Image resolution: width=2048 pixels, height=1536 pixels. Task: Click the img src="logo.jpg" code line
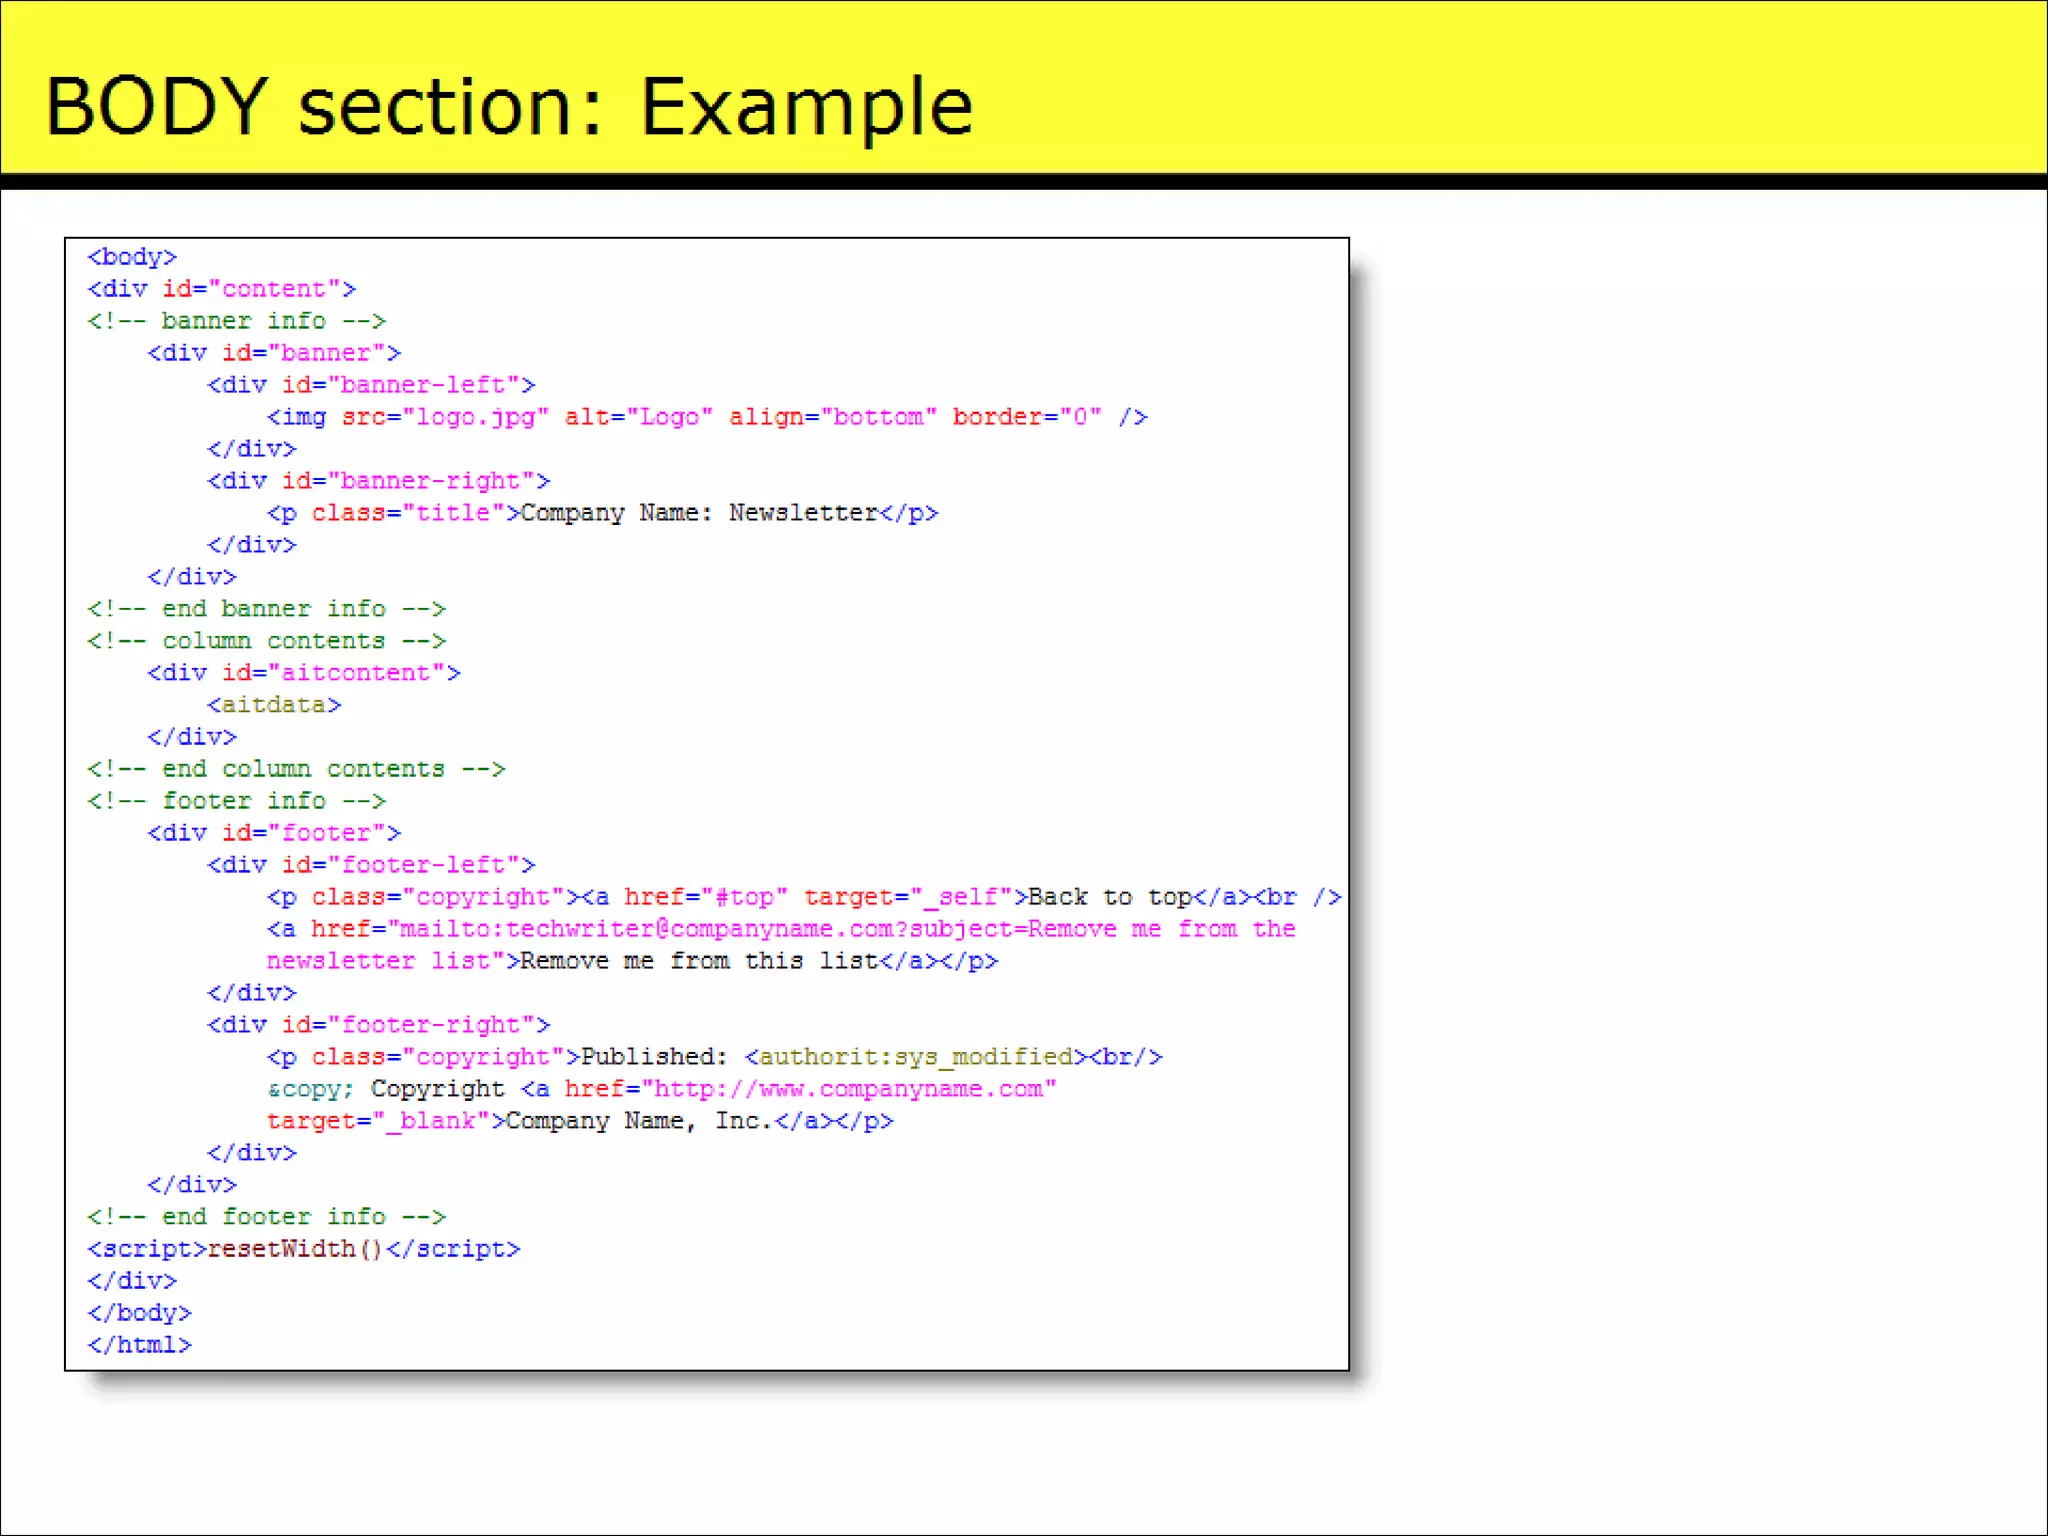[x=706, y=417]
